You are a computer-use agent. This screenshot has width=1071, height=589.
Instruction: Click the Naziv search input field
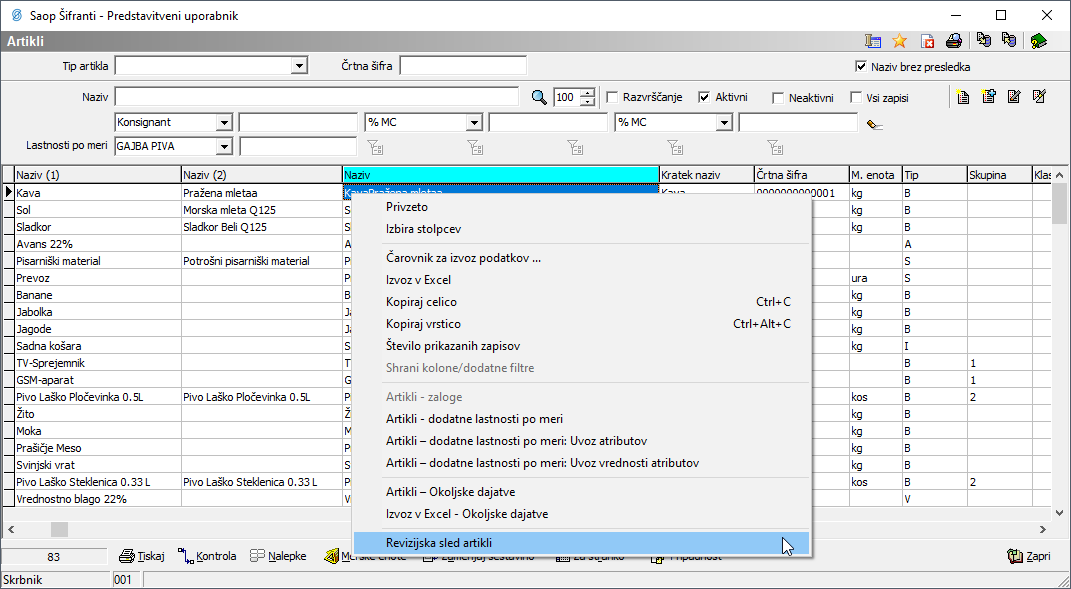[316, 97]
